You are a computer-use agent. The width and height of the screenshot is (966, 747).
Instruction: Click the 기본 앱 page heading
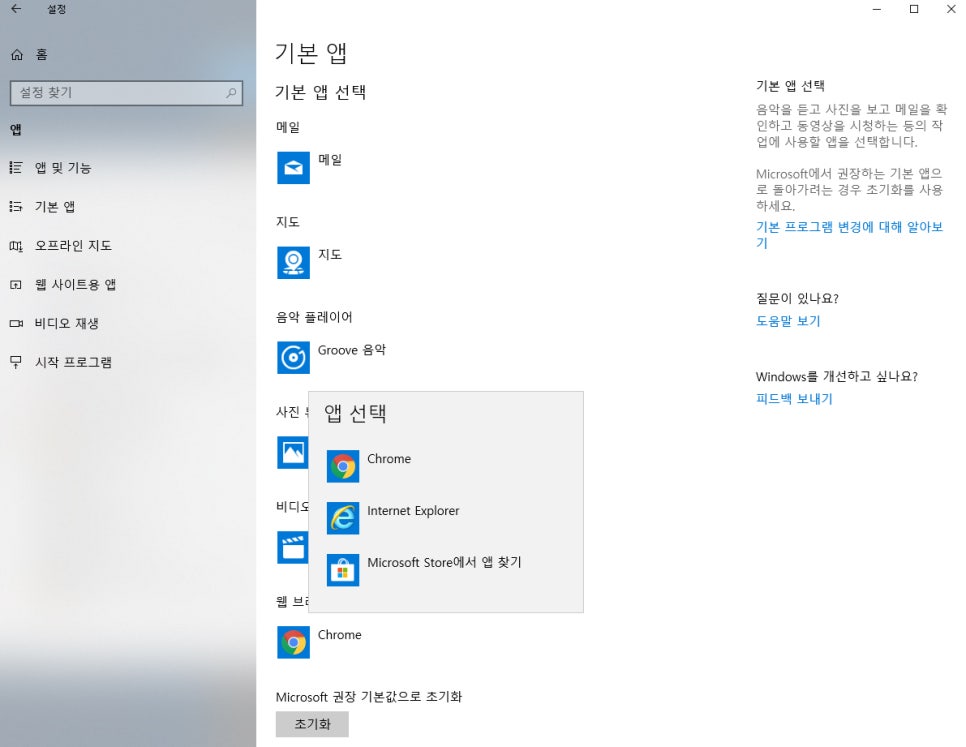point(311,53)
